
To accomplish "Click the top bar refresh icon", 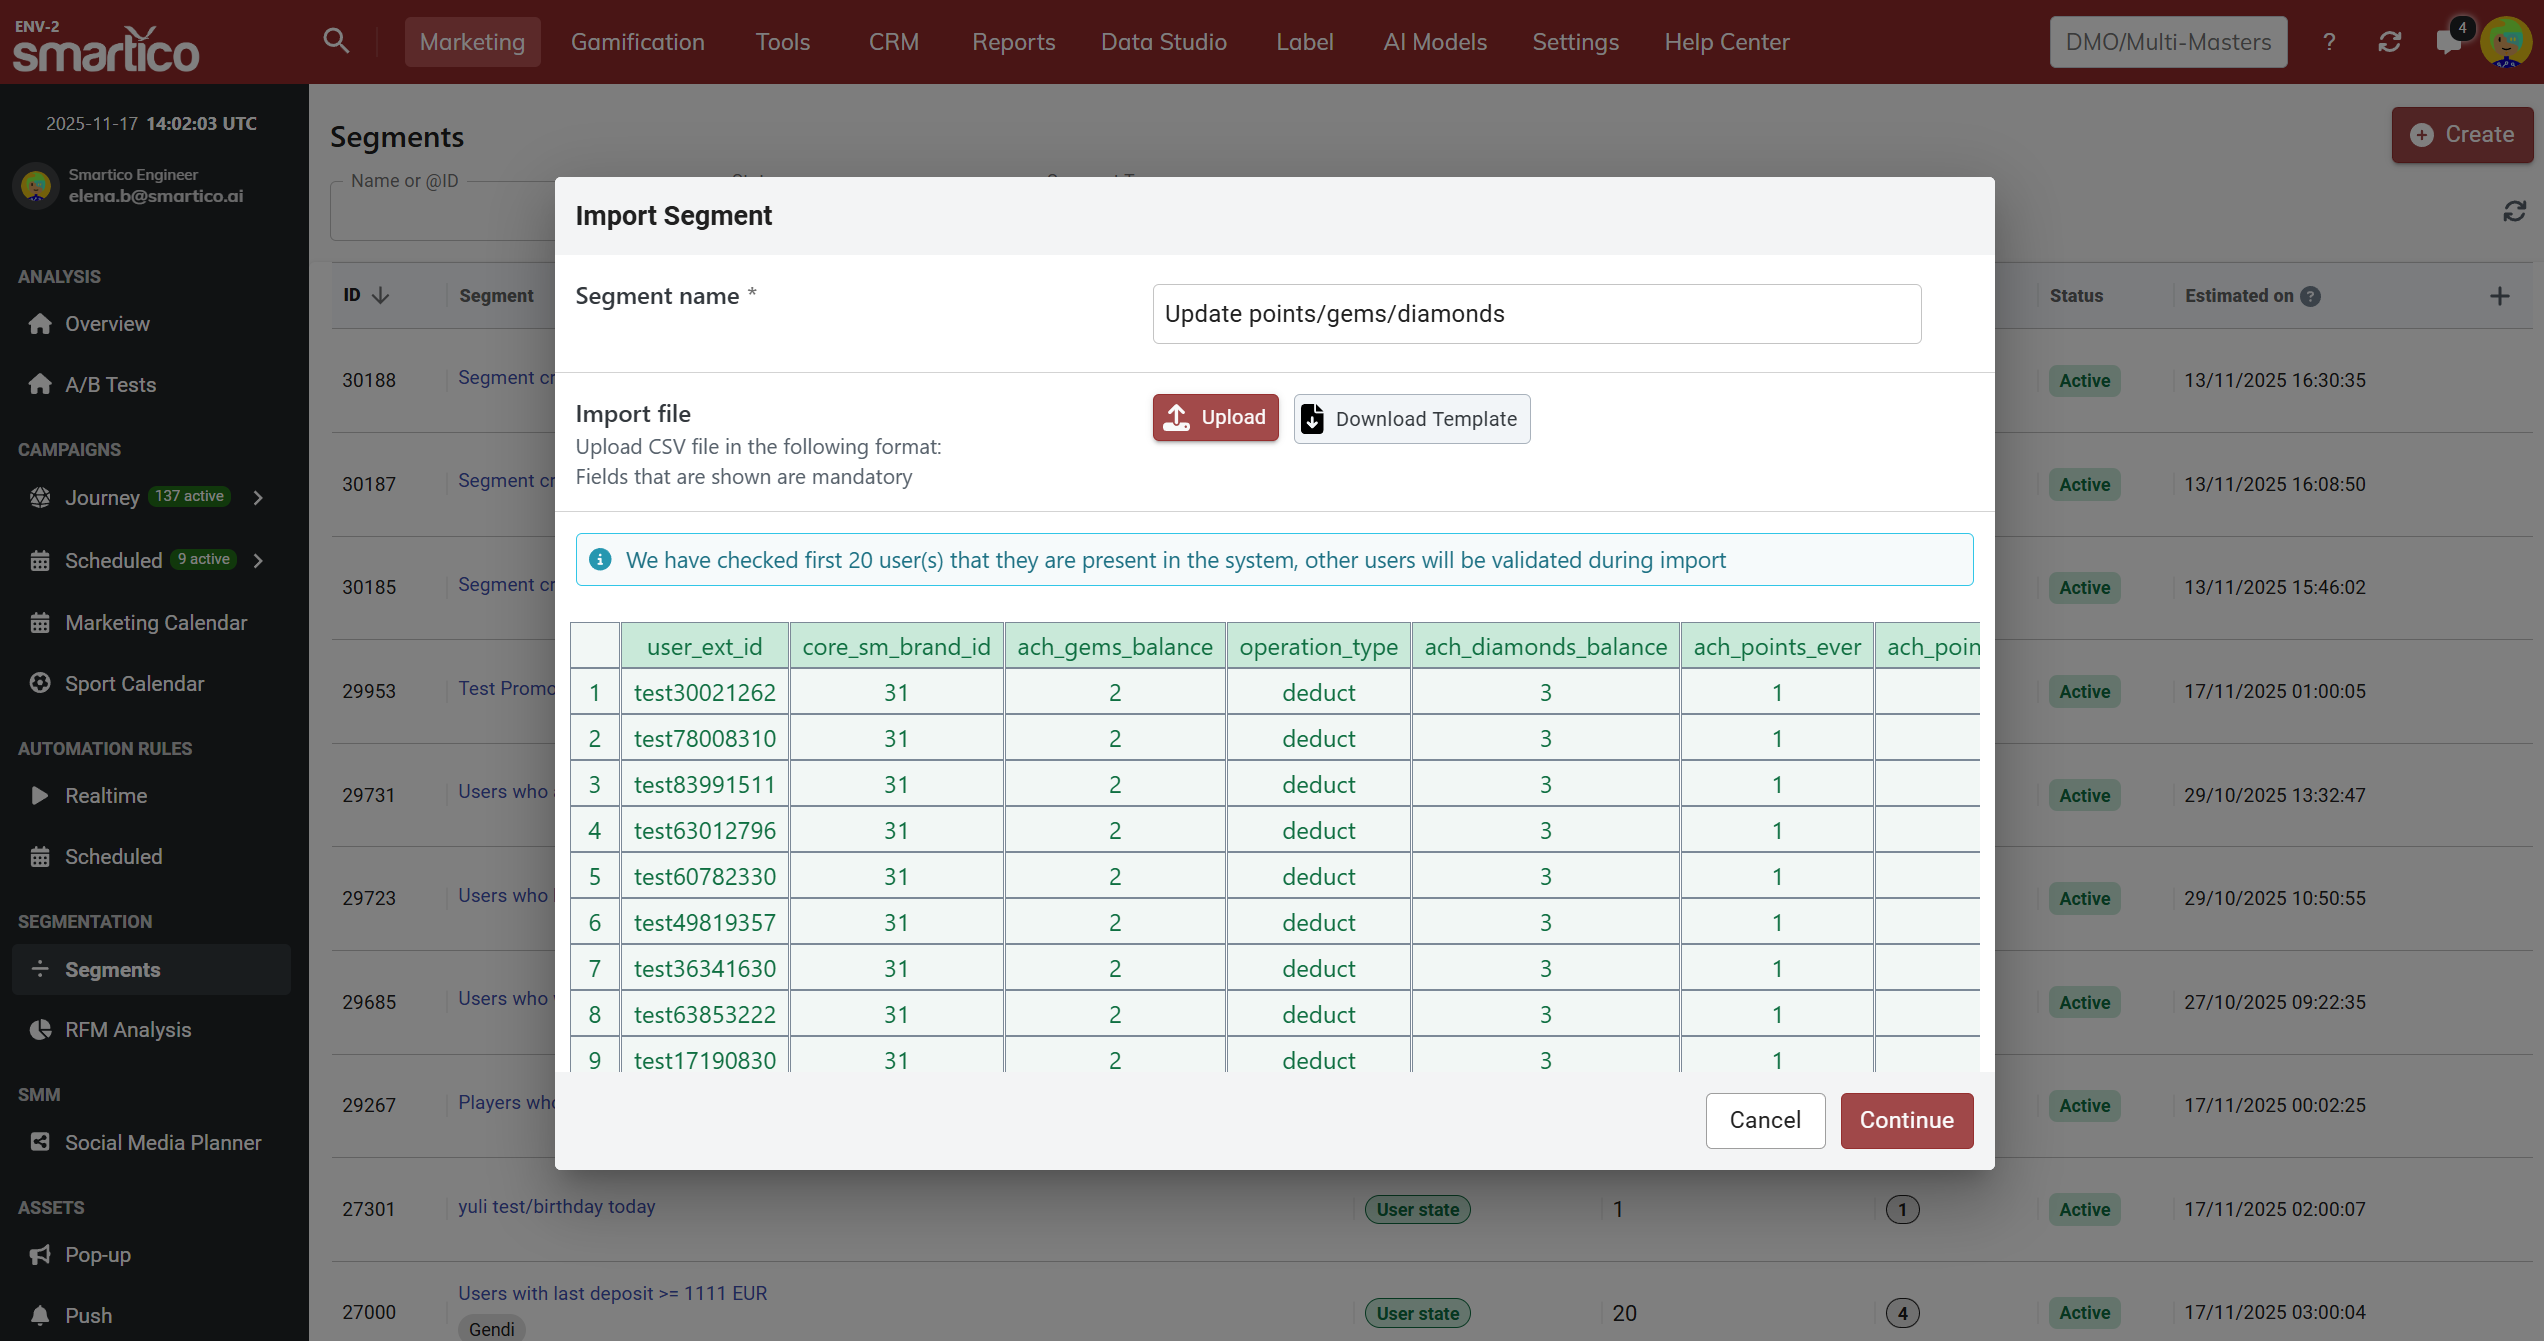I will (x=2390, y=41).
